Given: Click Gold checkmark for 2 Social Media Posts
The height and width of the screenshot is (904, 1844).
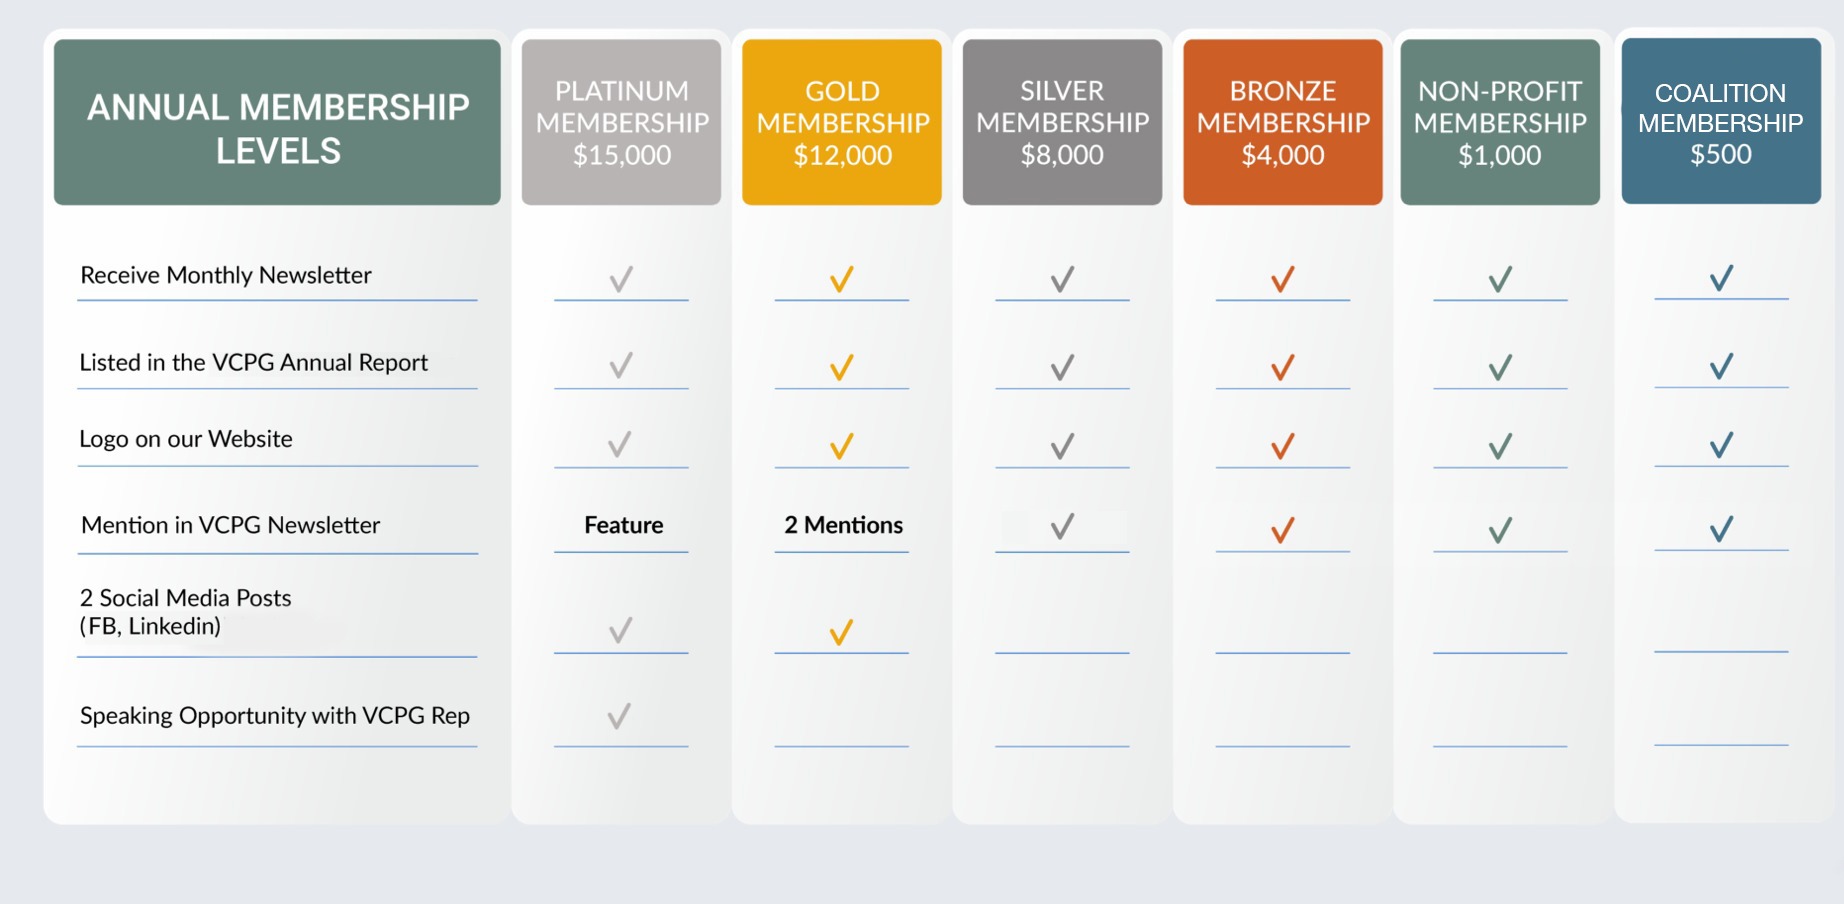Looking at the screenshot, I should 842,632.
